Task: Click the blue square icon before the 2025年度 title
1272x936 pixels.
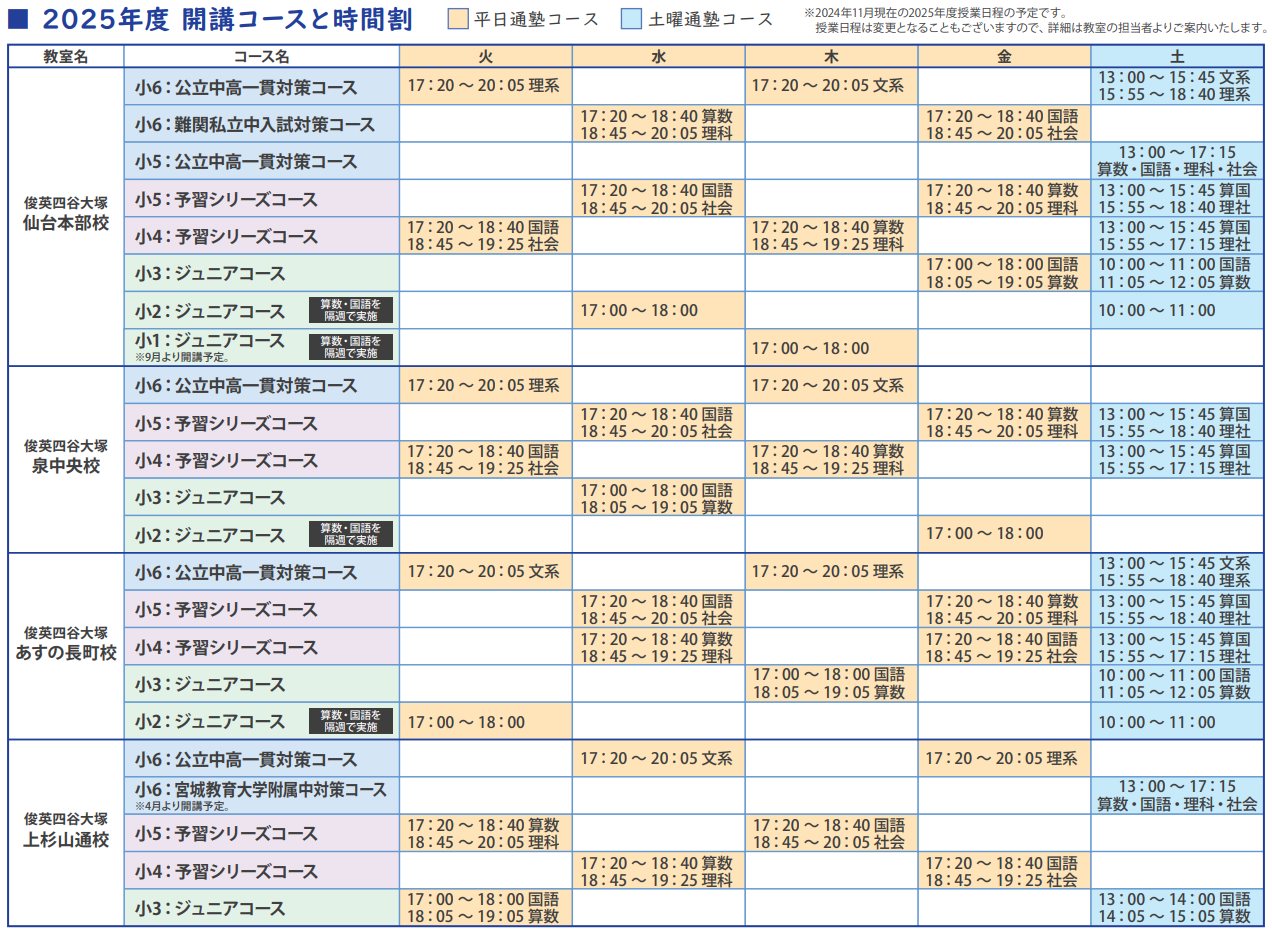Action: (19, 19)
